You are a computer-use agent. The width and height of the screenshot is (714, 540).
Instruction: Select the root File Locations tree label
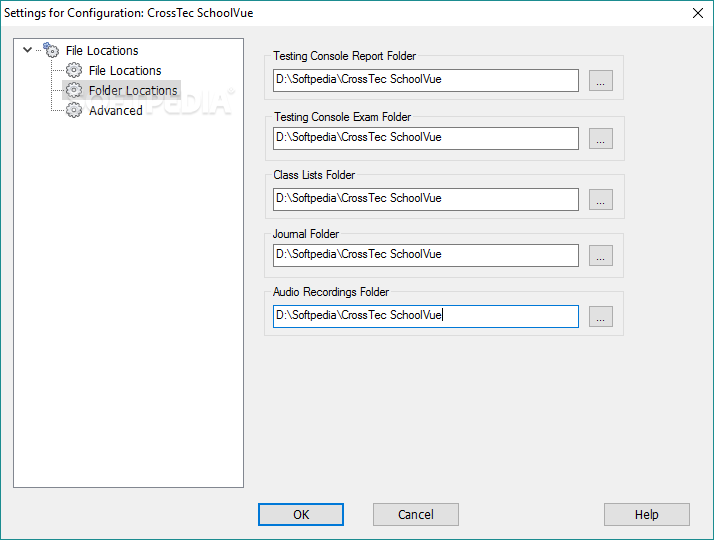102,51
